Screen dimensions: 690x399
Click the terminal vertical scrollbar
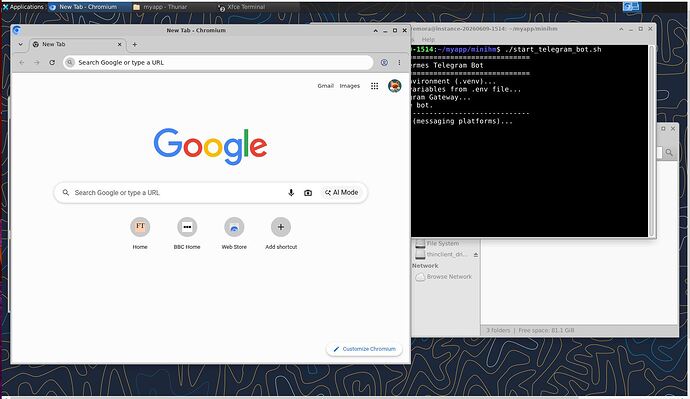(651, 141)
